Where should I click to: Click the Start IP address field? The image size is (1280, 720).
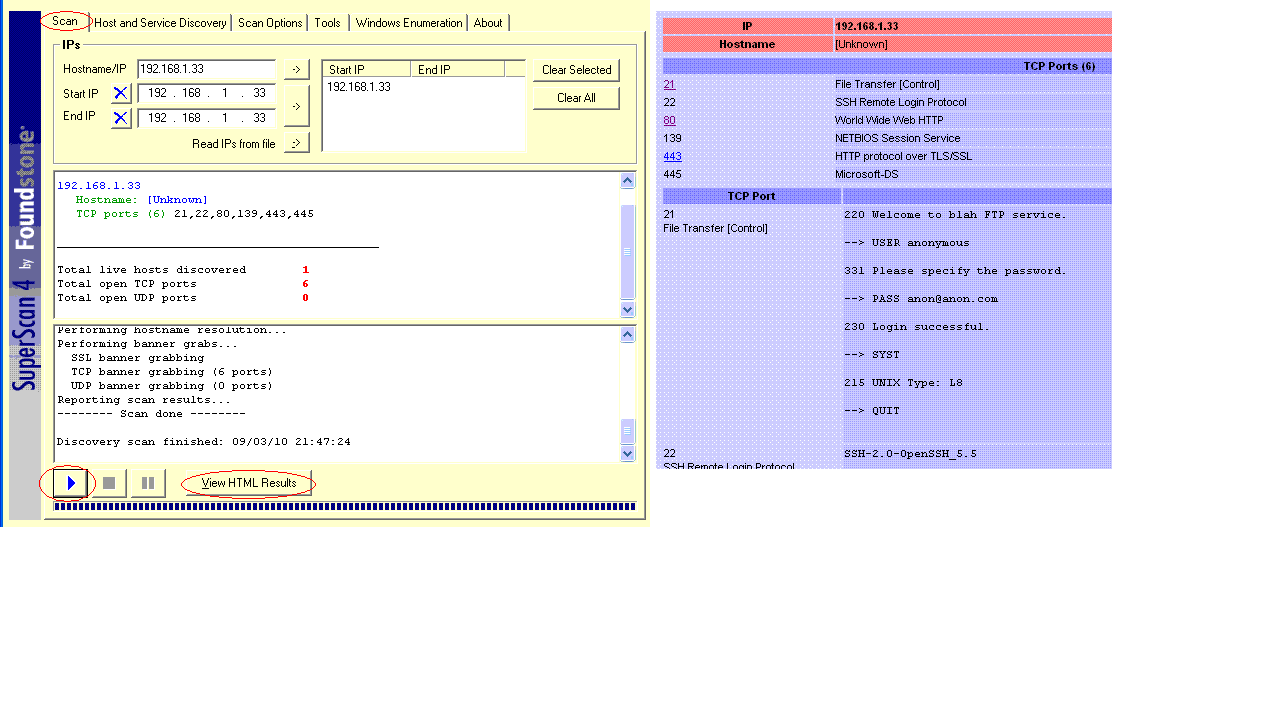click(206, 93)
